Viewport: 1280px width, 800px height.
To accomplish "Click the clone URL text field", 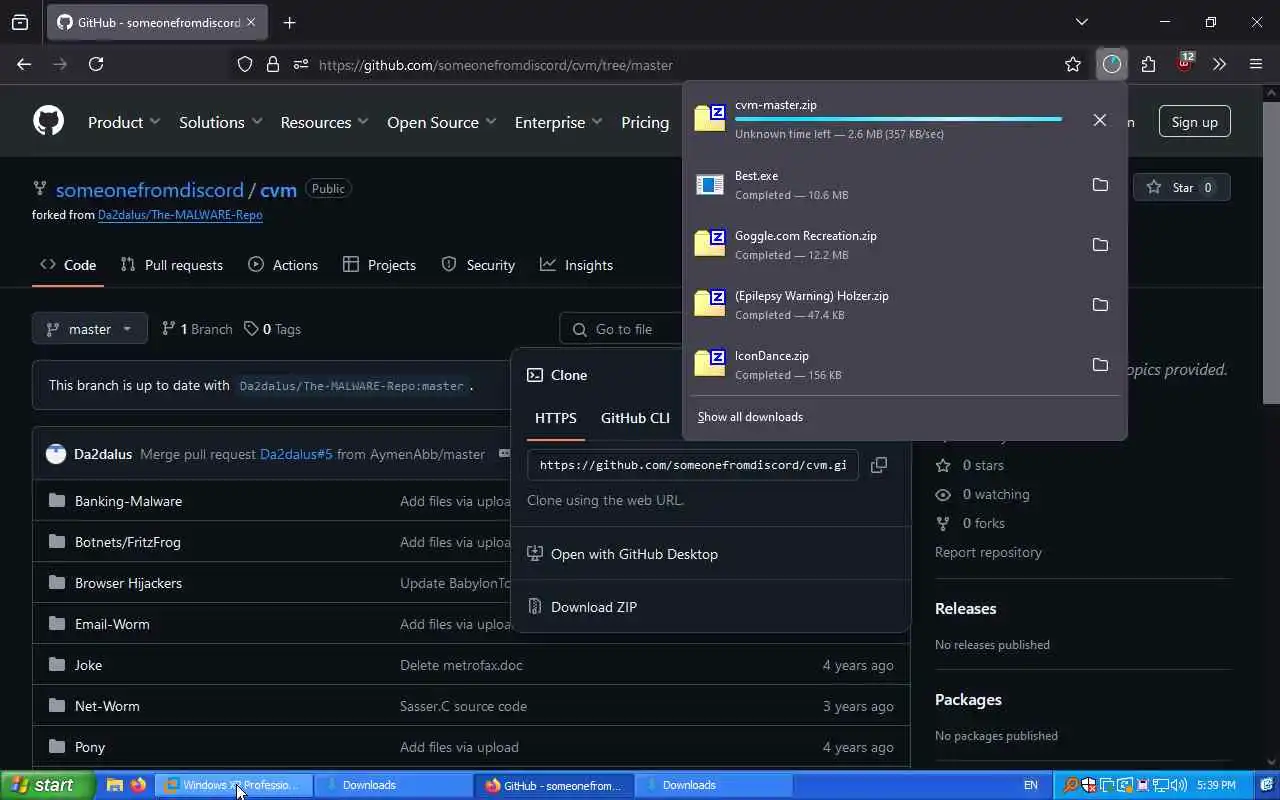I will click(x=693, y=465).
